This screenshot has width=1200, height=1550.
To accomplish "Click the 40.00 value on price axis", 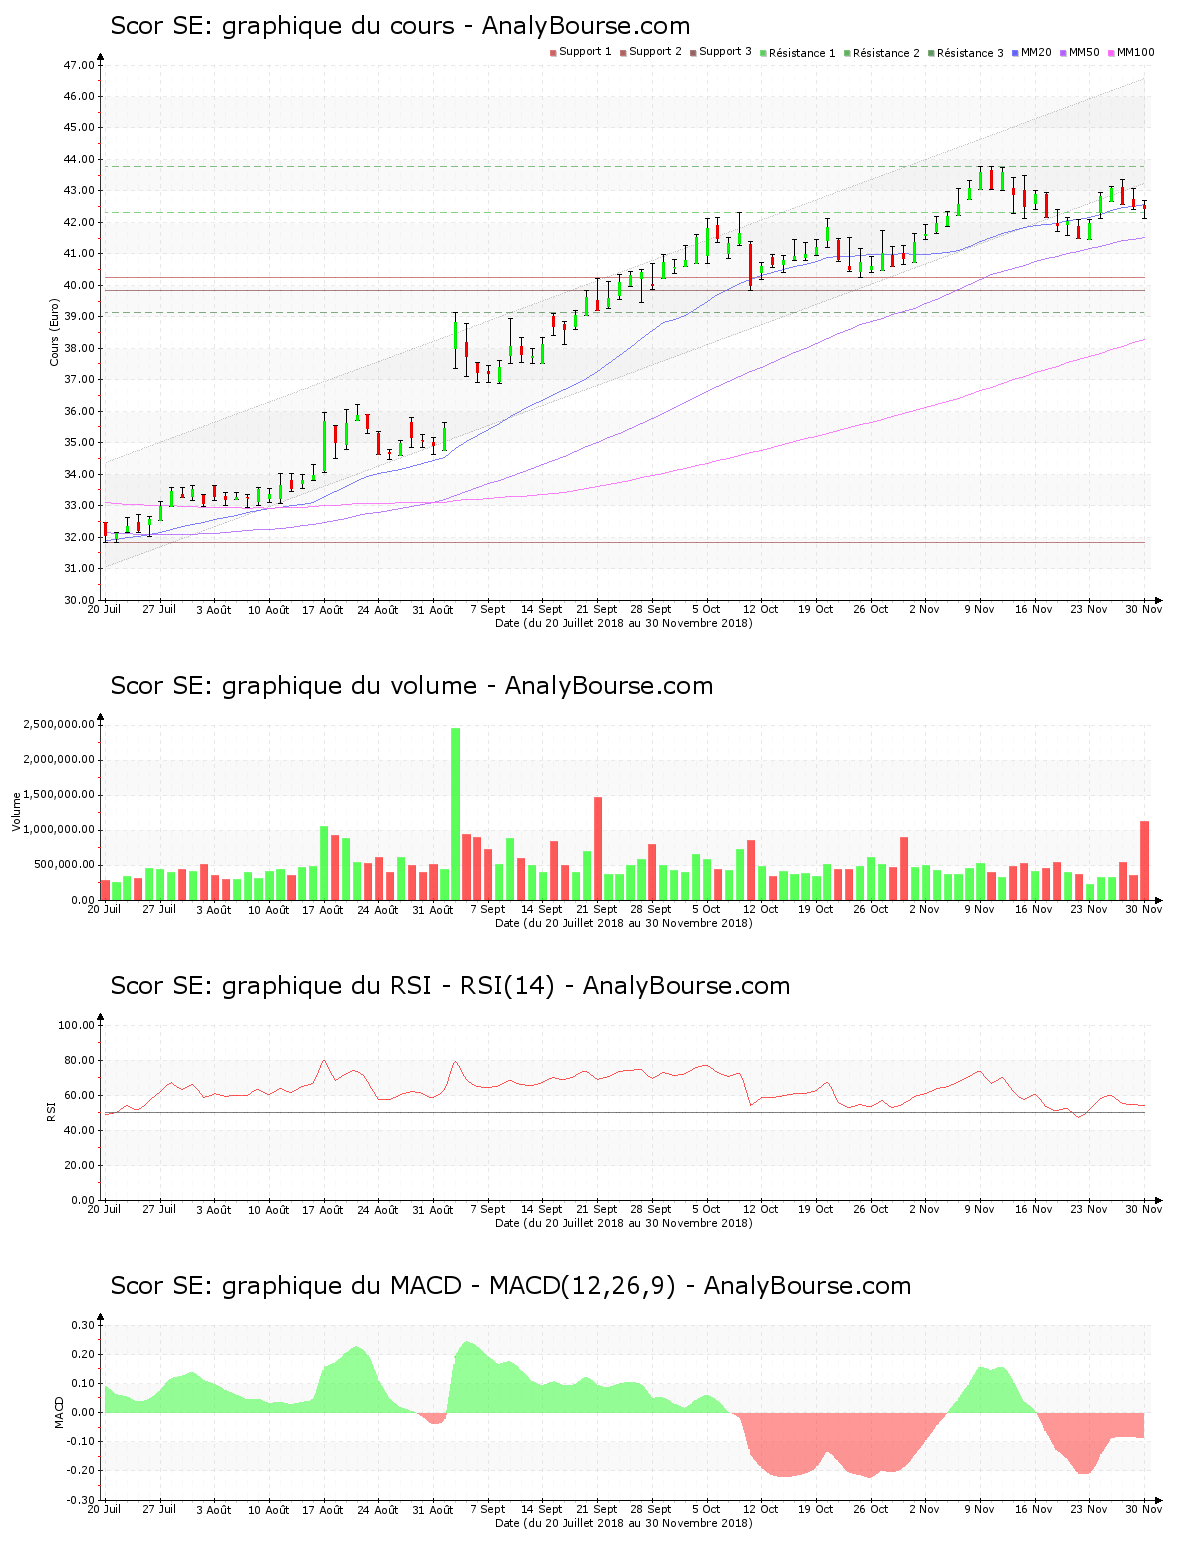I will click(79, 285).
